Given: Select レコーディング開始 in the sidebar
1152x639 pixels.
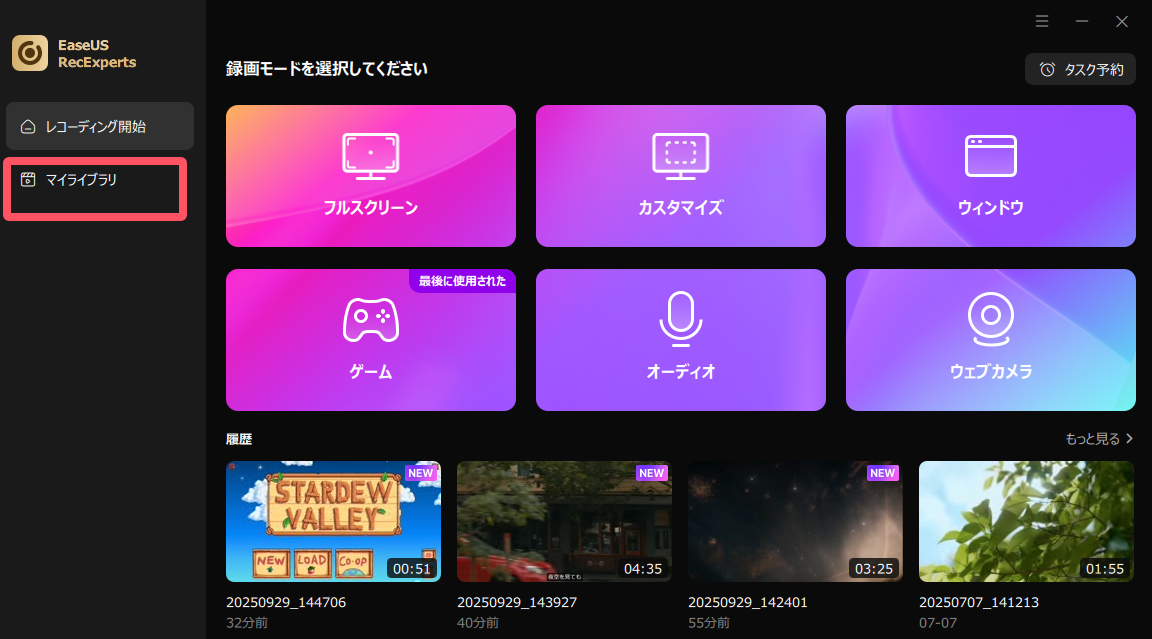Looking at the screenshot, I should tap(96, 126).
